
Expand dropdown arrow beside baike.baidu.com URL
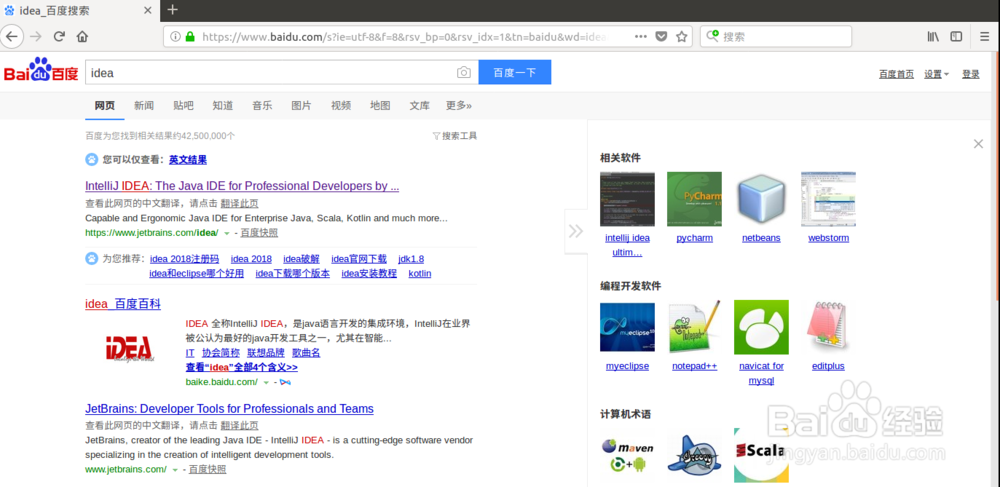tap(266, 382)
